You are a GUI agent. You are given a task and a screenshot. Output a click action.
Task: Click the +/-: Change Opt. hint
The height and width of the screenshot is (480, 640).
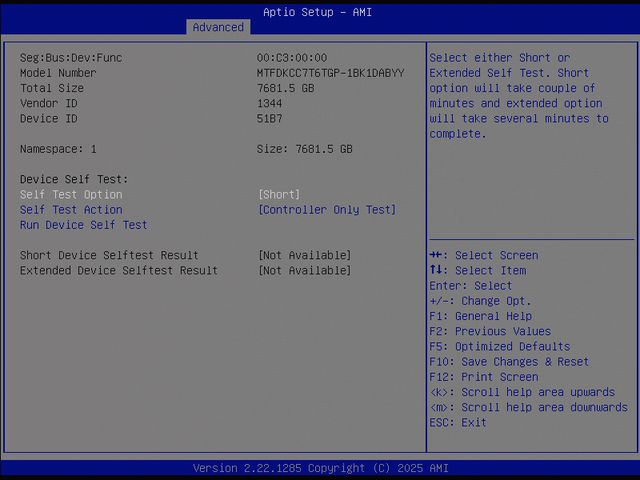coord(480,301)
